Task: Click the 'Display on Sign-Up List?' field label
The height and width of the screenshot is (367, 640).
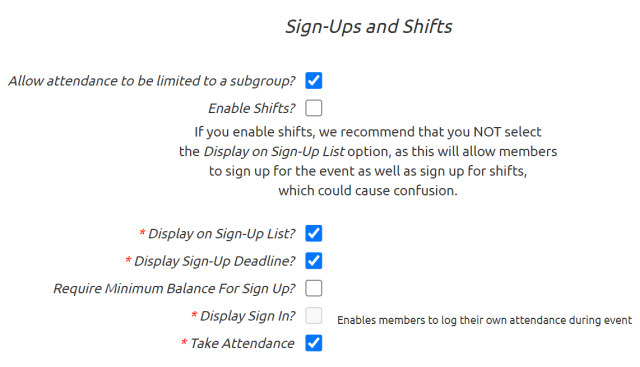Action: 221,234
